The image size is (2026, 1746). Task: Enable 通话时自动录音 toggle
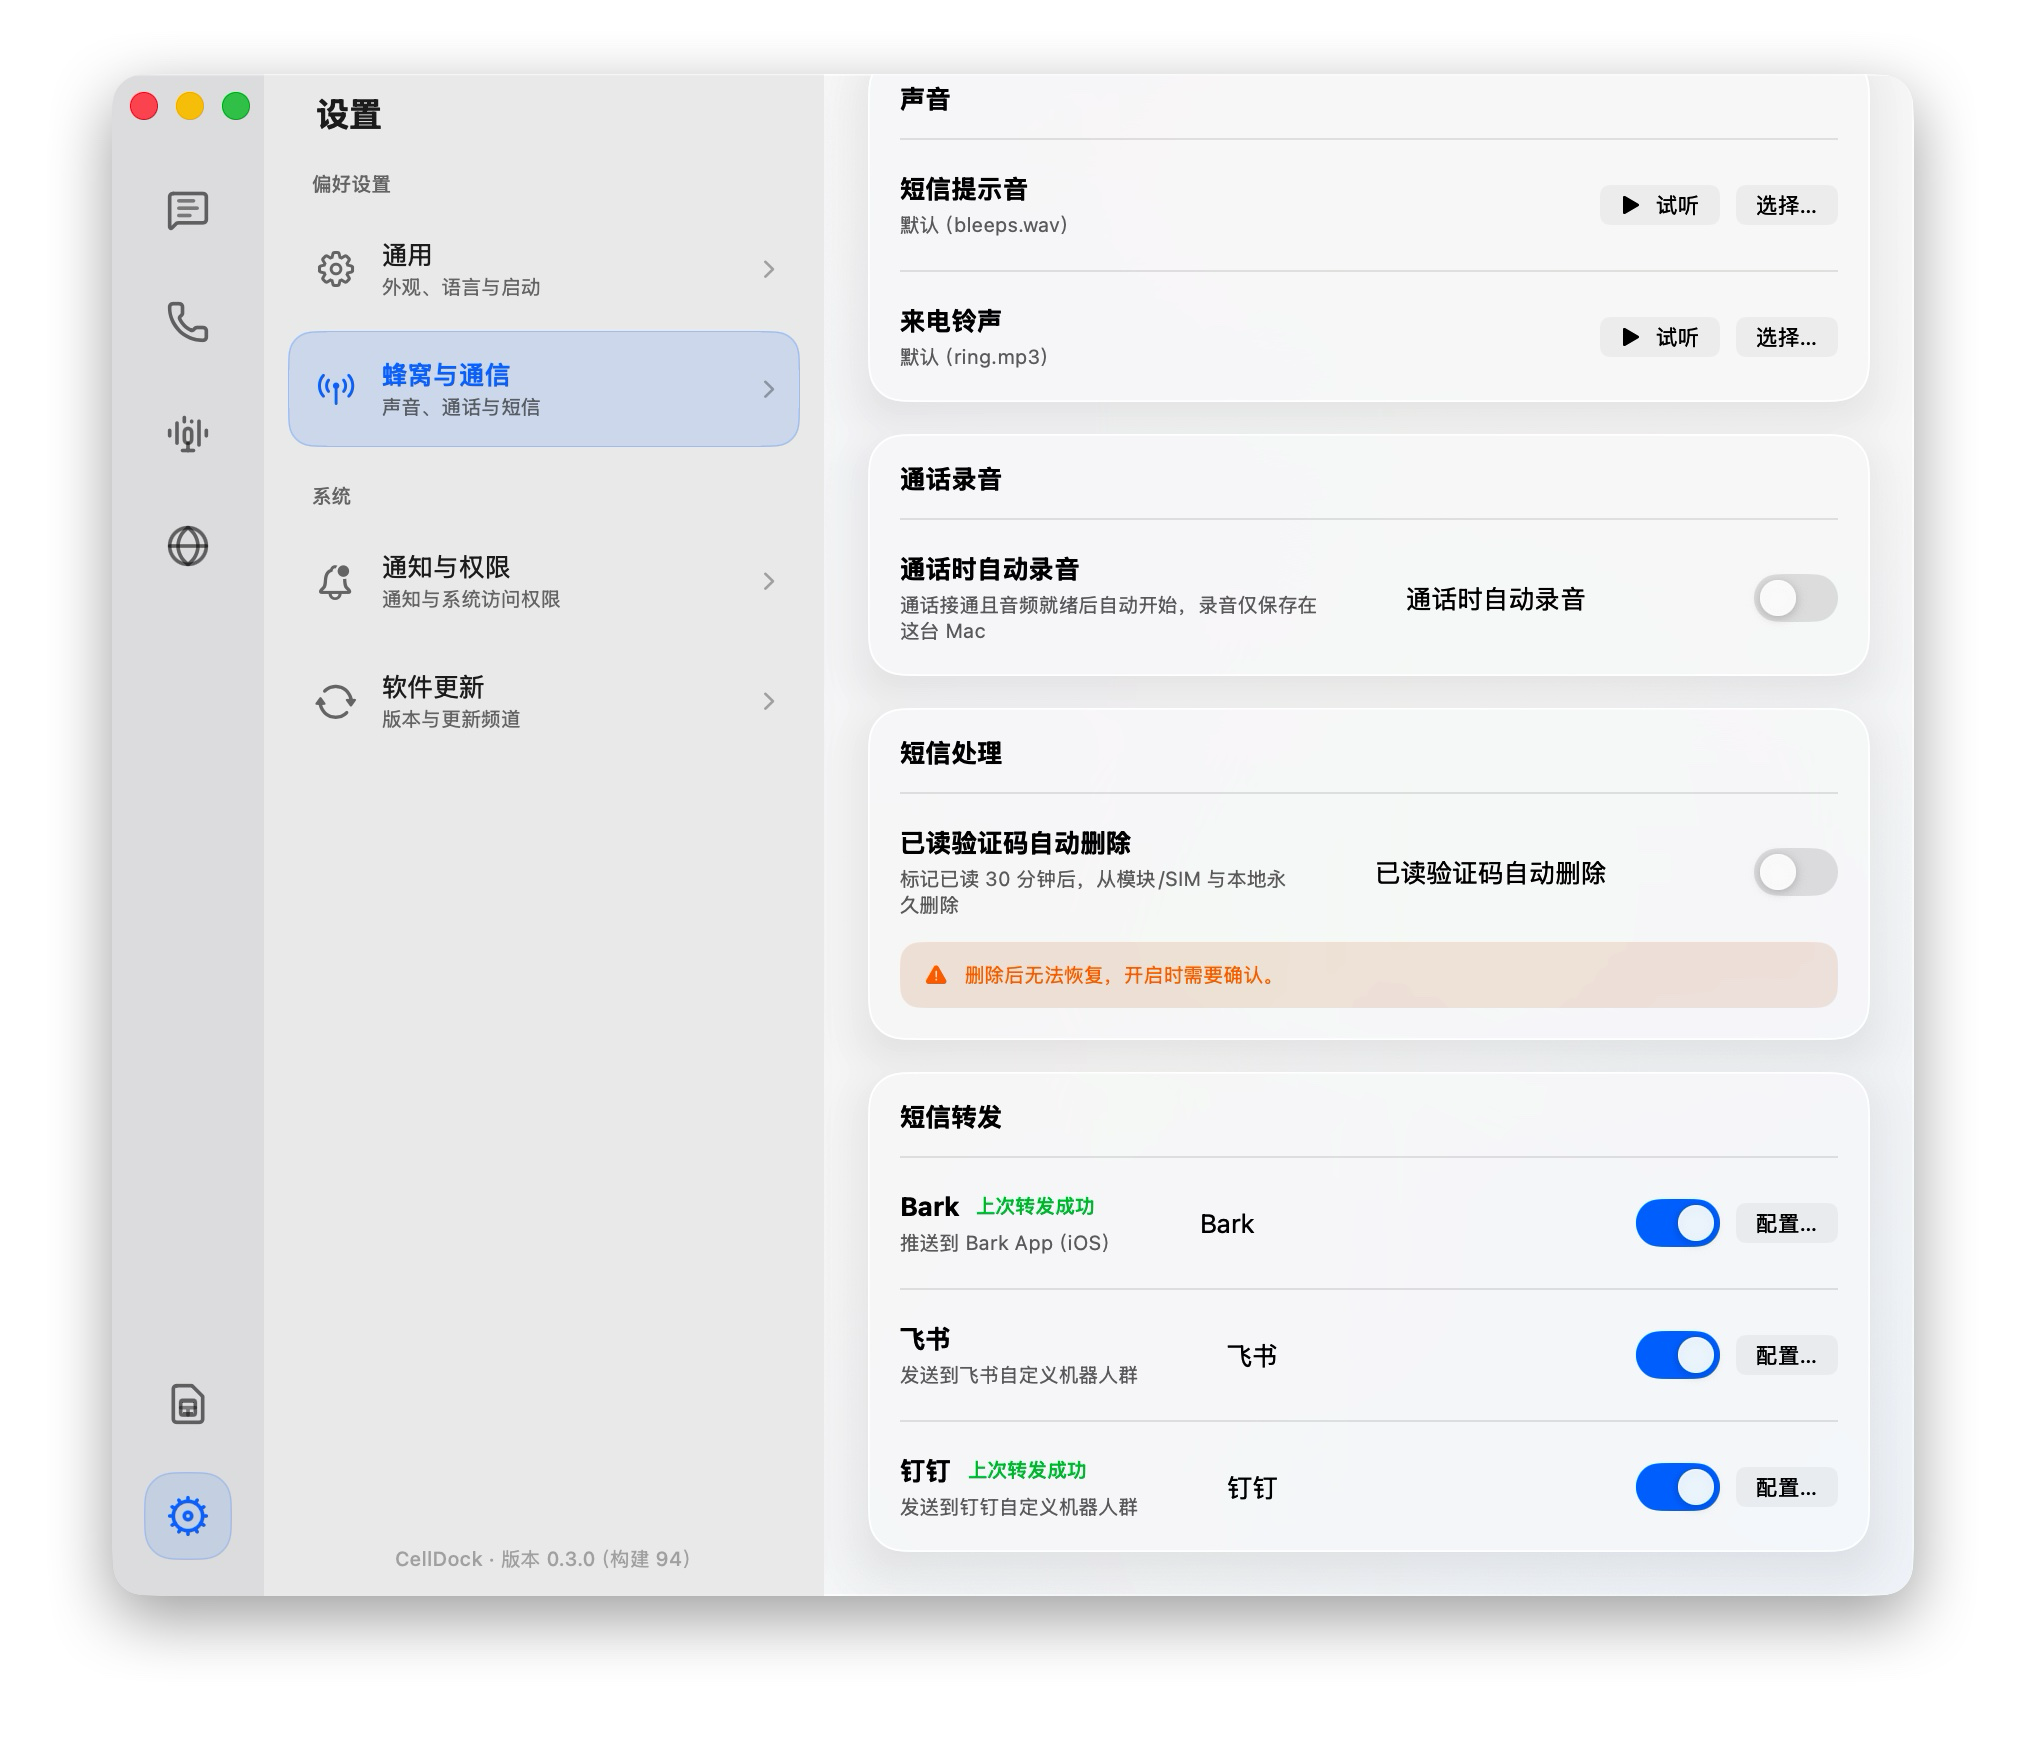click(1795, 598)
